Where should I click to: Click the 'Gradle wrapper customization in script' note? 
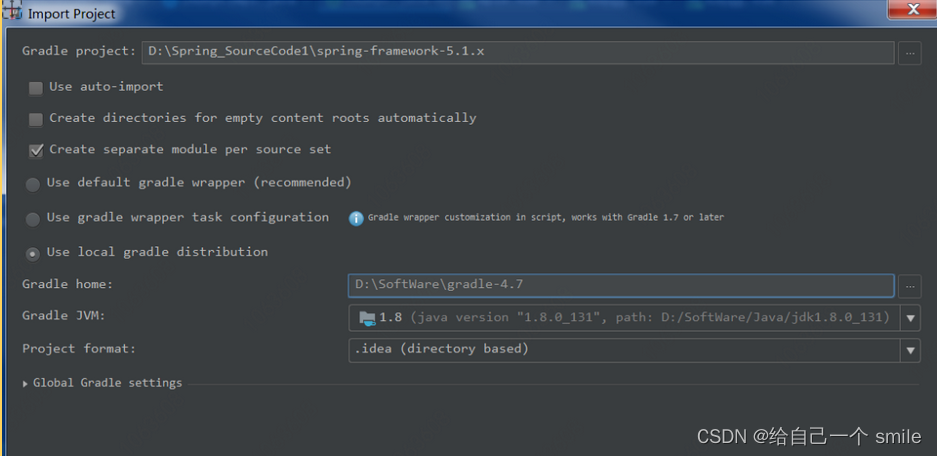point(546,218)
